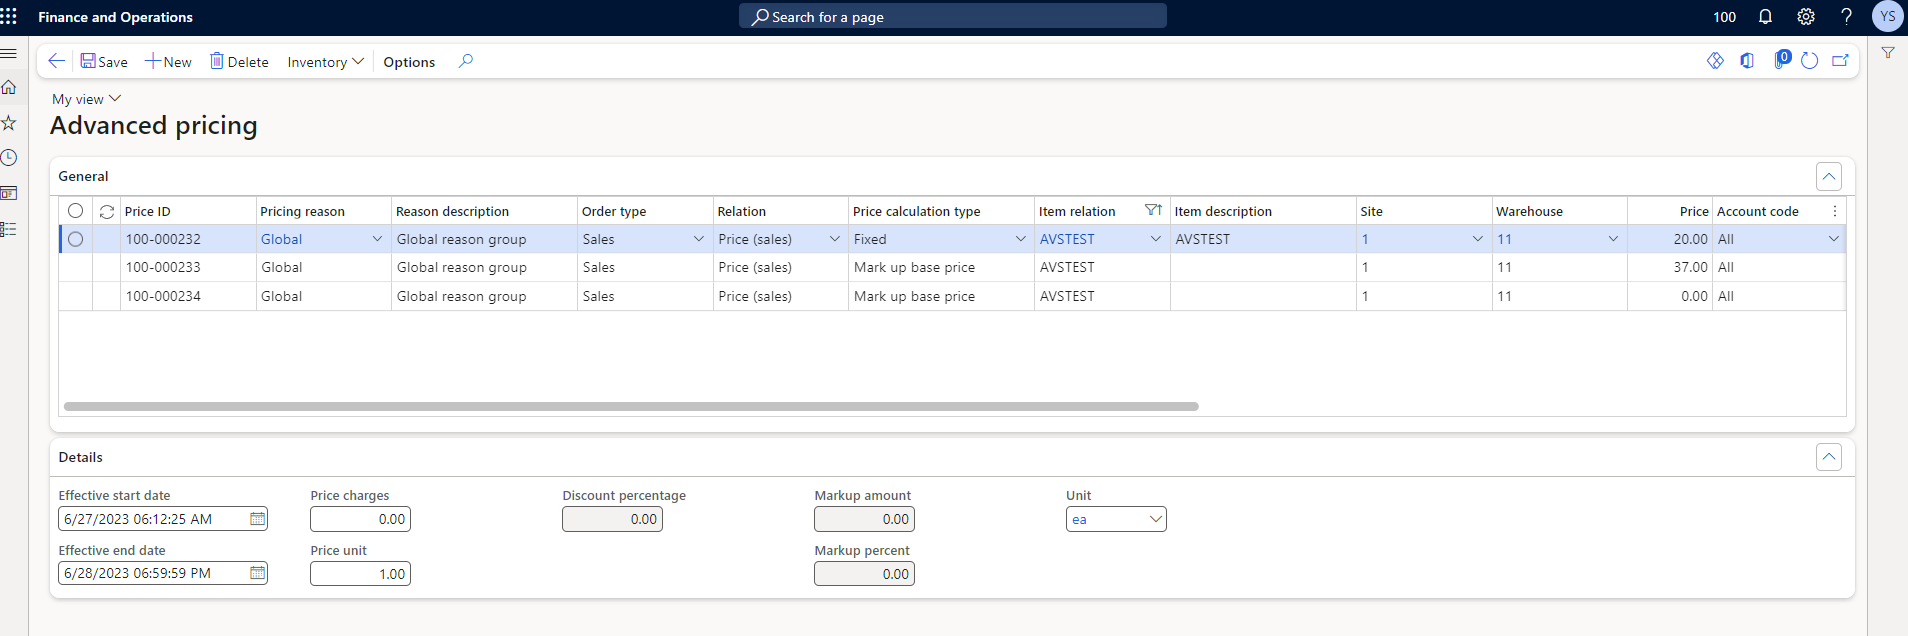This screenshot has height=636, width=1908.
Task: Refresh the page with the circular arrow
Action: click(x=1809, y=61)
